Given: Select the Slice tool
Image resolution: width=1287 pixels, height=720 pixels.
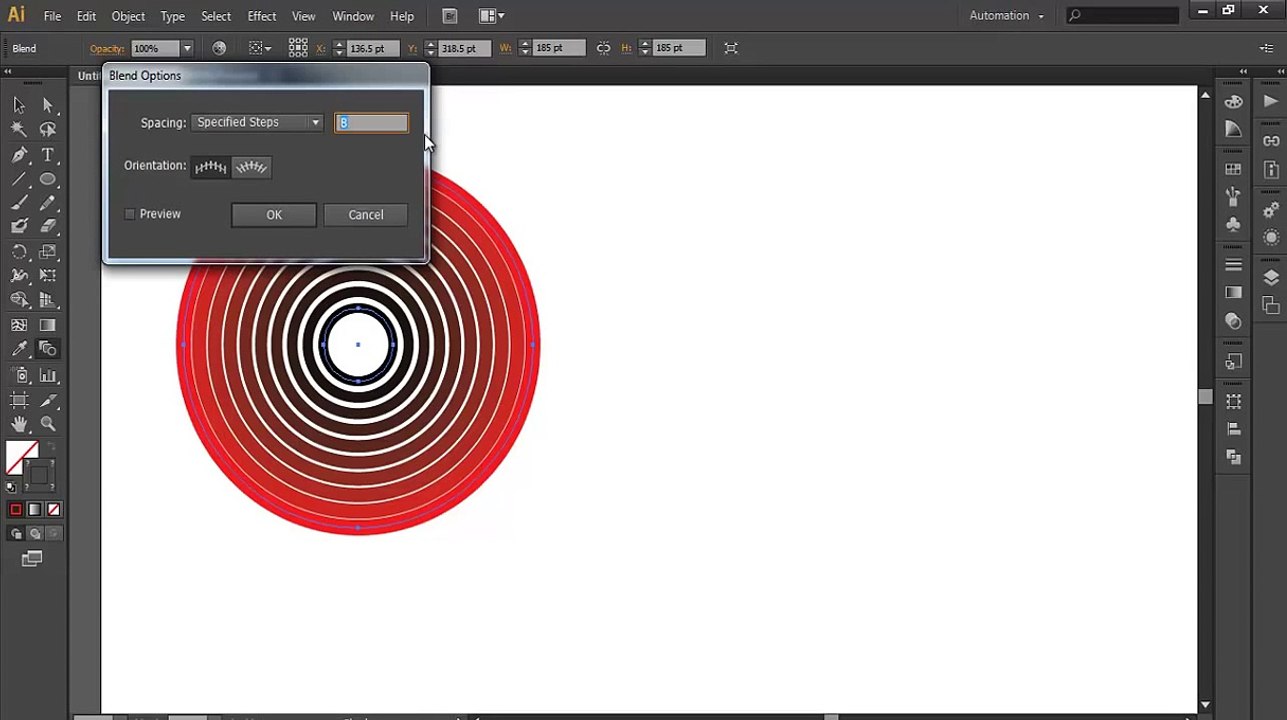Looking at the screenshot, I should tap(47, 400).
